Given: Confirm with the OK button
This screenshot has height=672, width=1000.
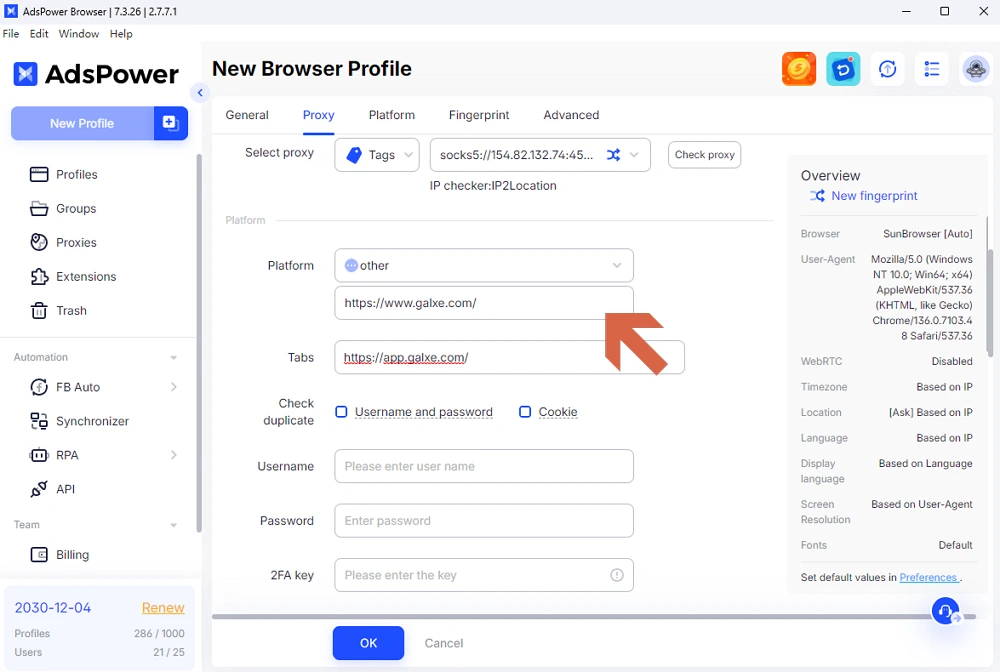Looking at the screenshot, I should (368, 643).
